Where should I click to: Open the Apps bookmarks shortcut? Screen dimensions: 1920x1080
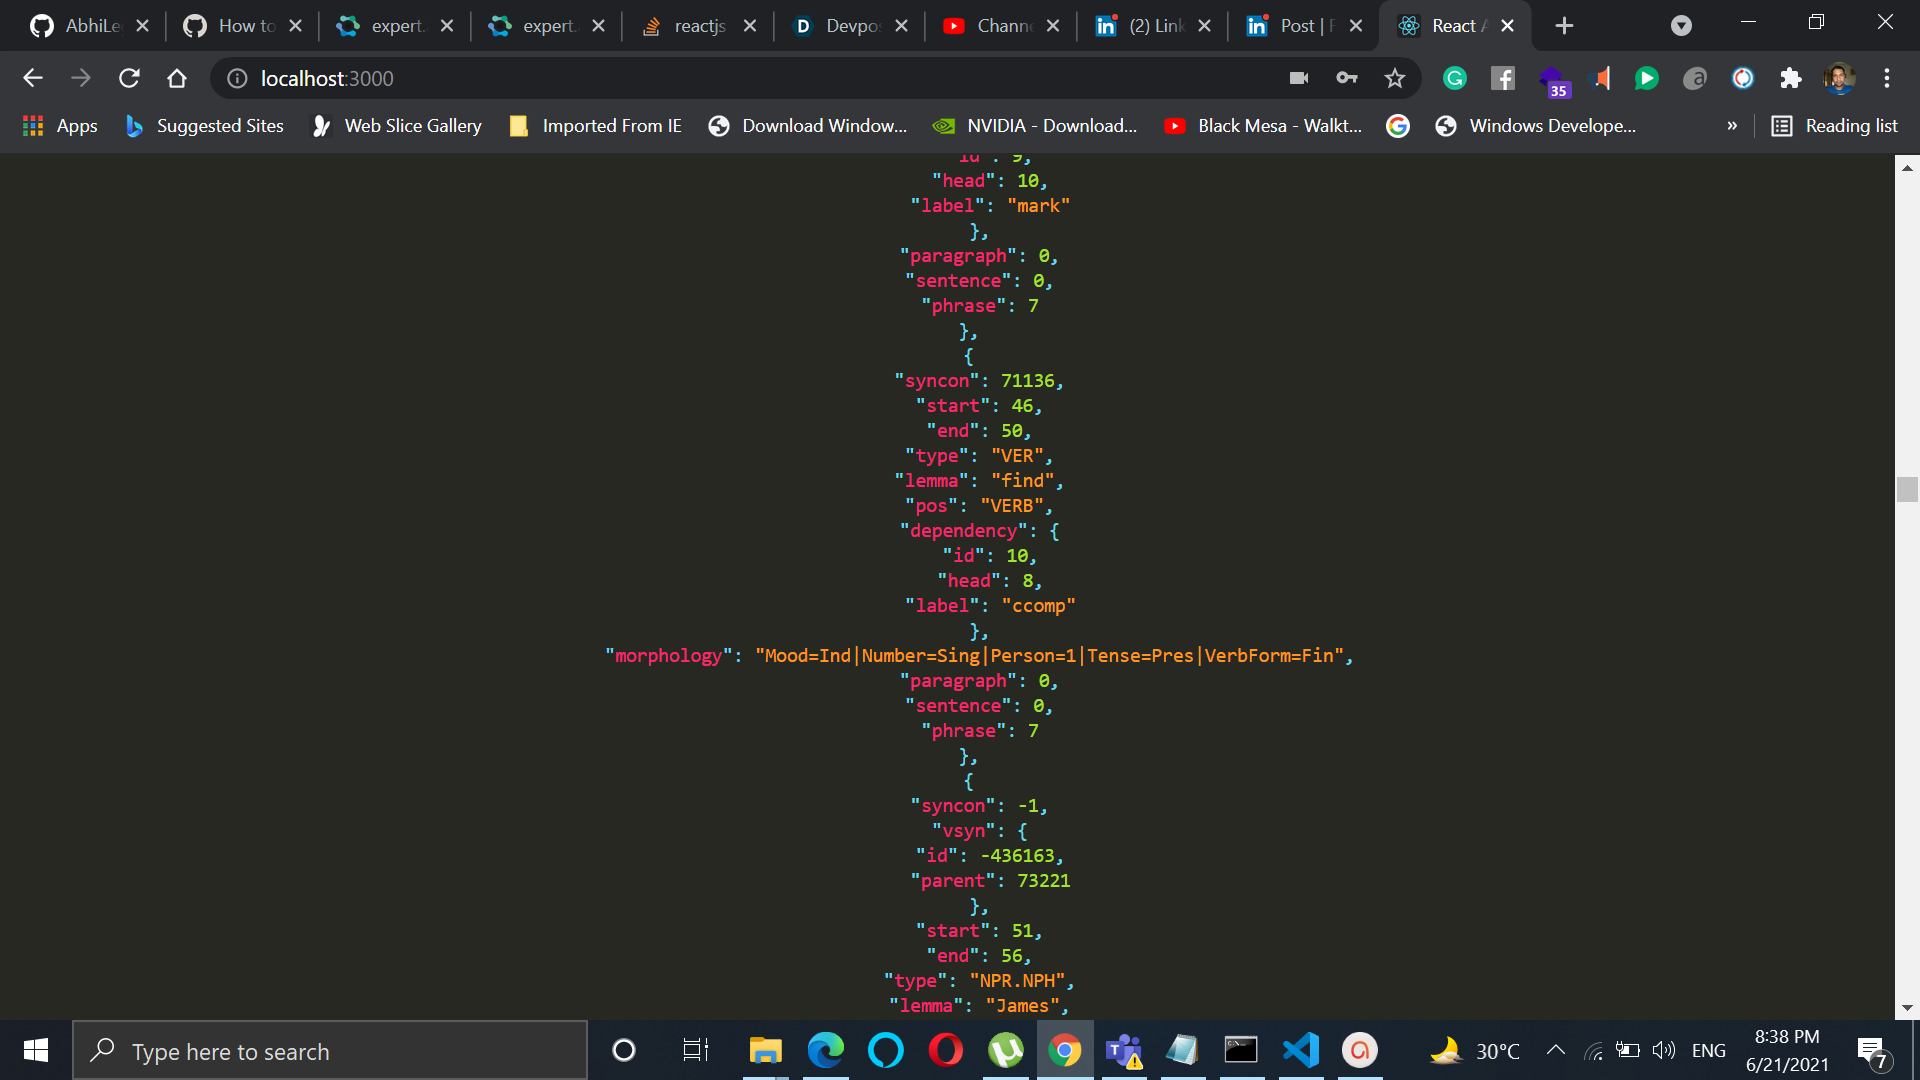60,126
